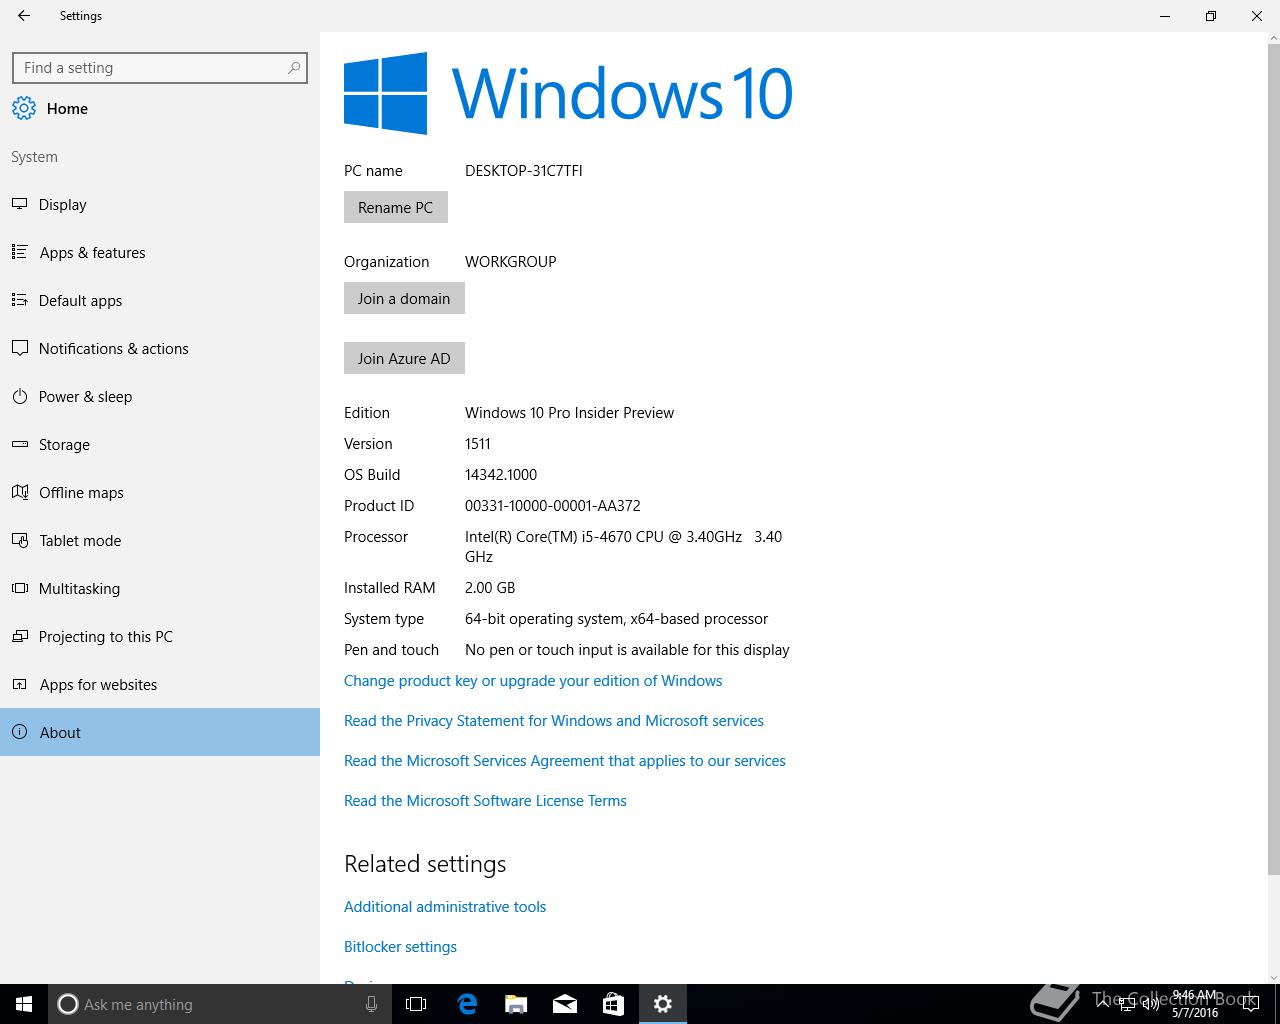
Task: Click the OS Build value 14342.1000
Action: (501, 475)
